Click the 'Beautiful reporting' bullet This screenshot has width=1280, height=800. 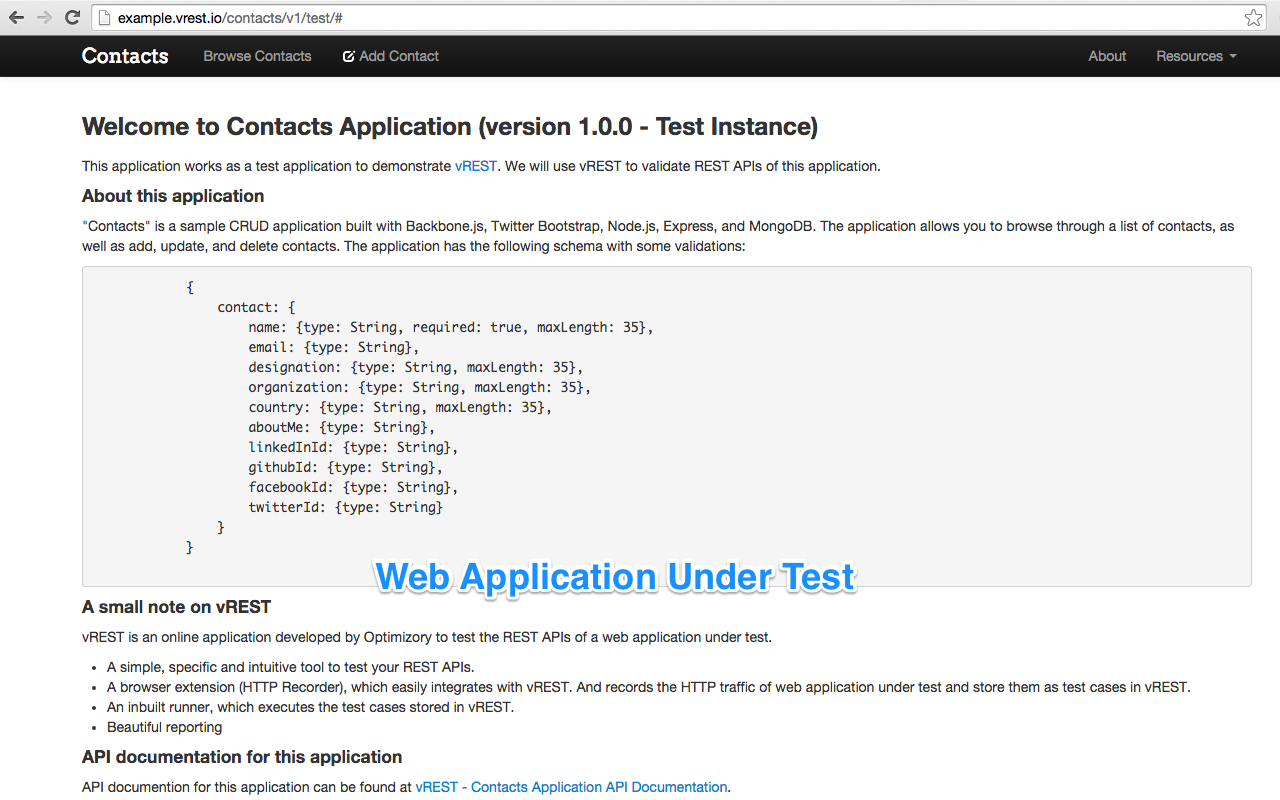[165, 727]
